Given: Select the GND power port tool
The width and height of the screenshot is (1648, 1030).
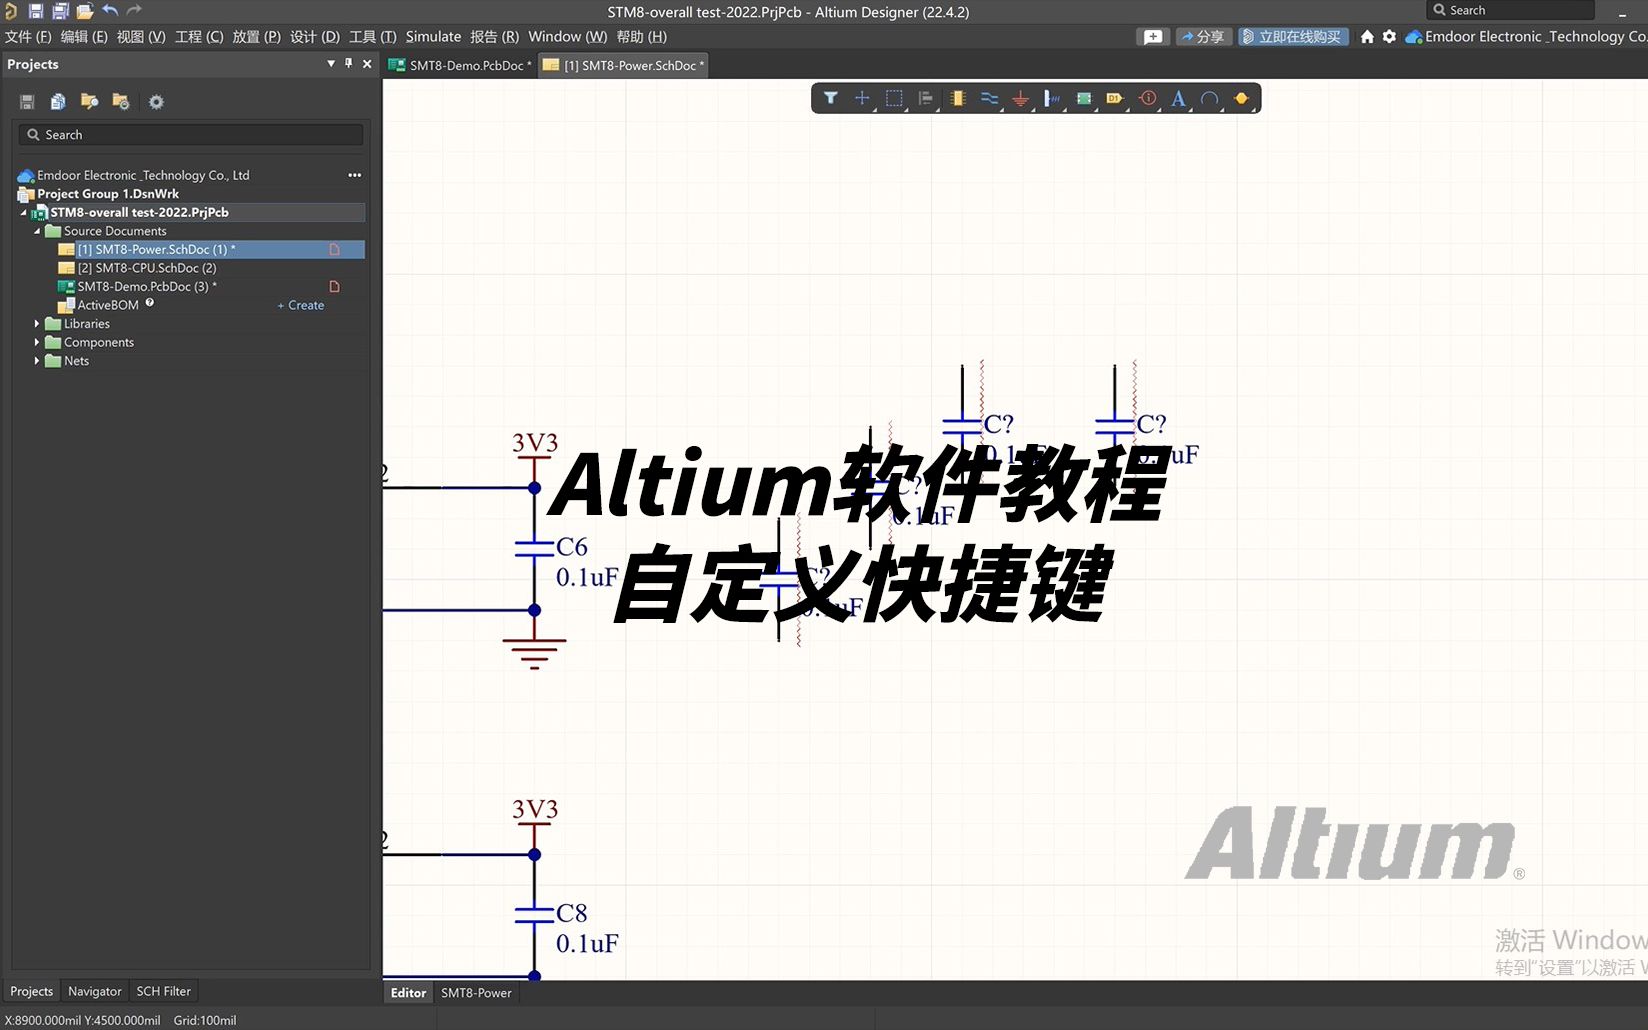Looking at the screenshot, I should [1020, 98].
